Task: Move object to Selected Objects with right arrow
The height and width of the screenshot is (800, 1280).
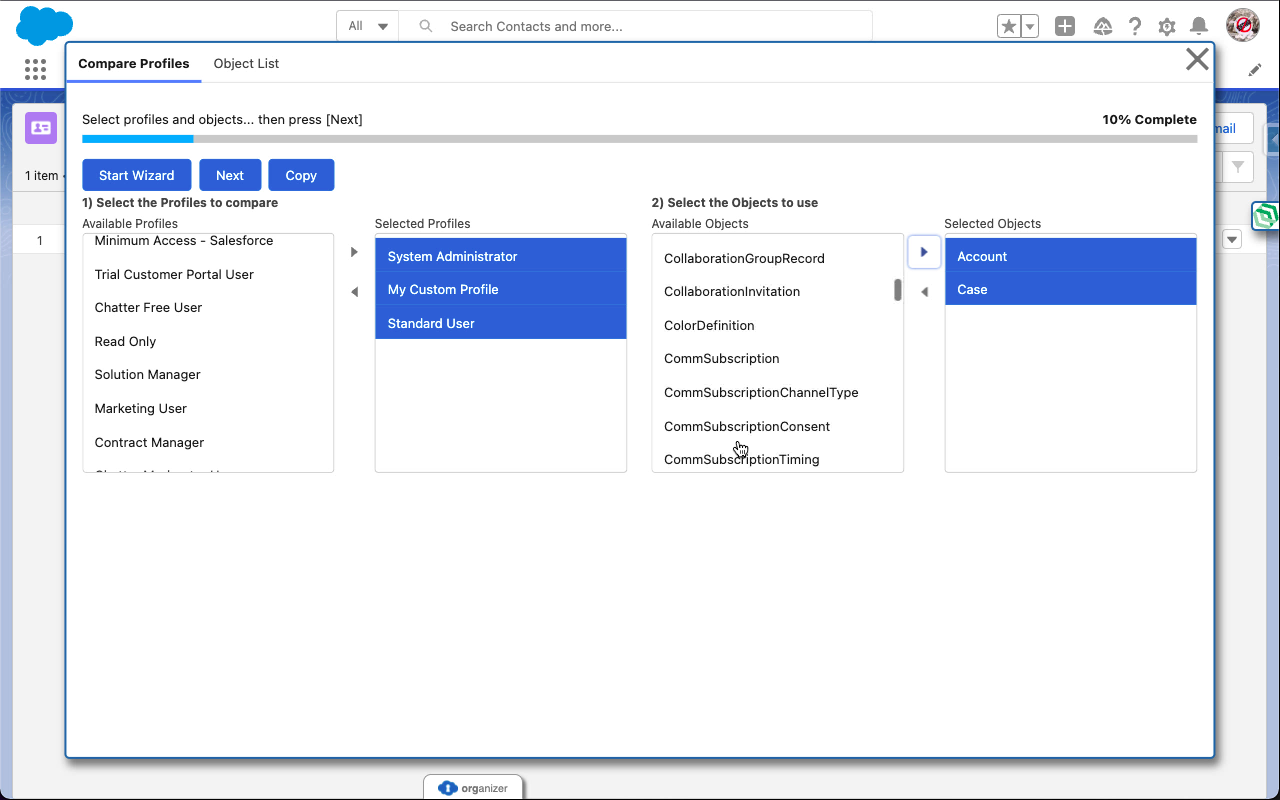Action: 924,252
